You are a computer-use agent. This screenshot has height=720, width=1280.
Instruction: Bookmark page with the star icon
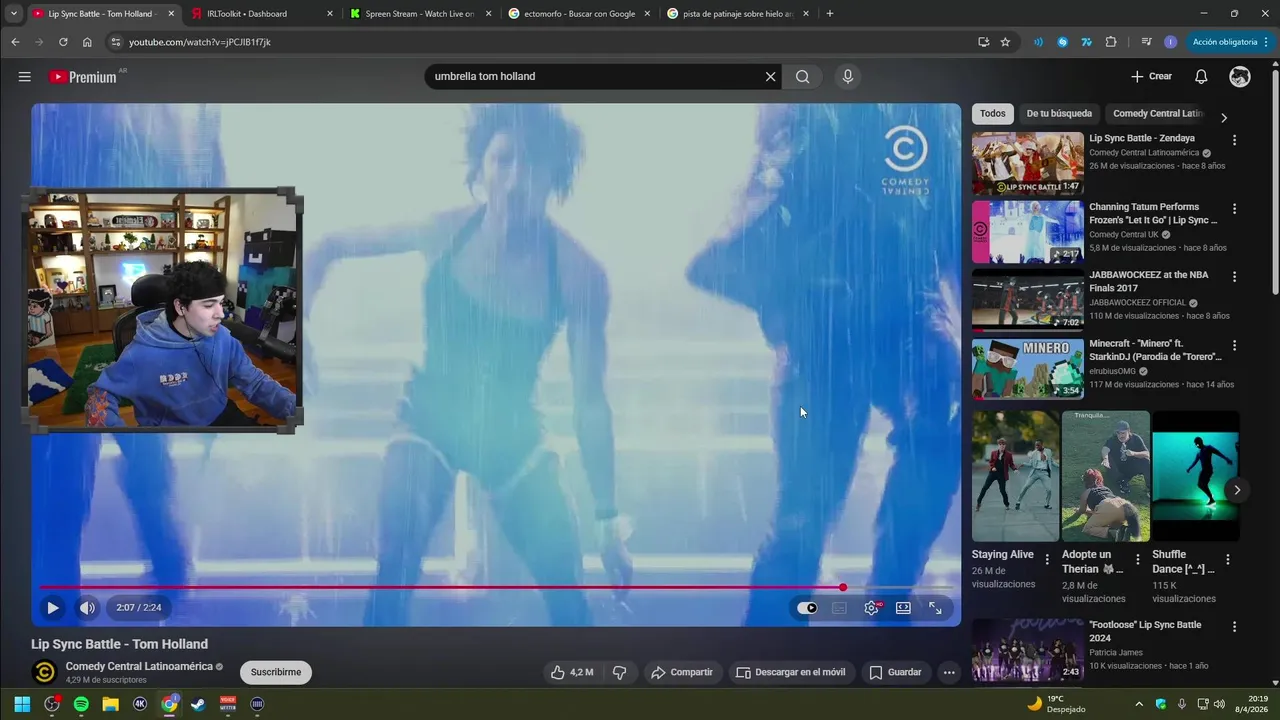1006,42
